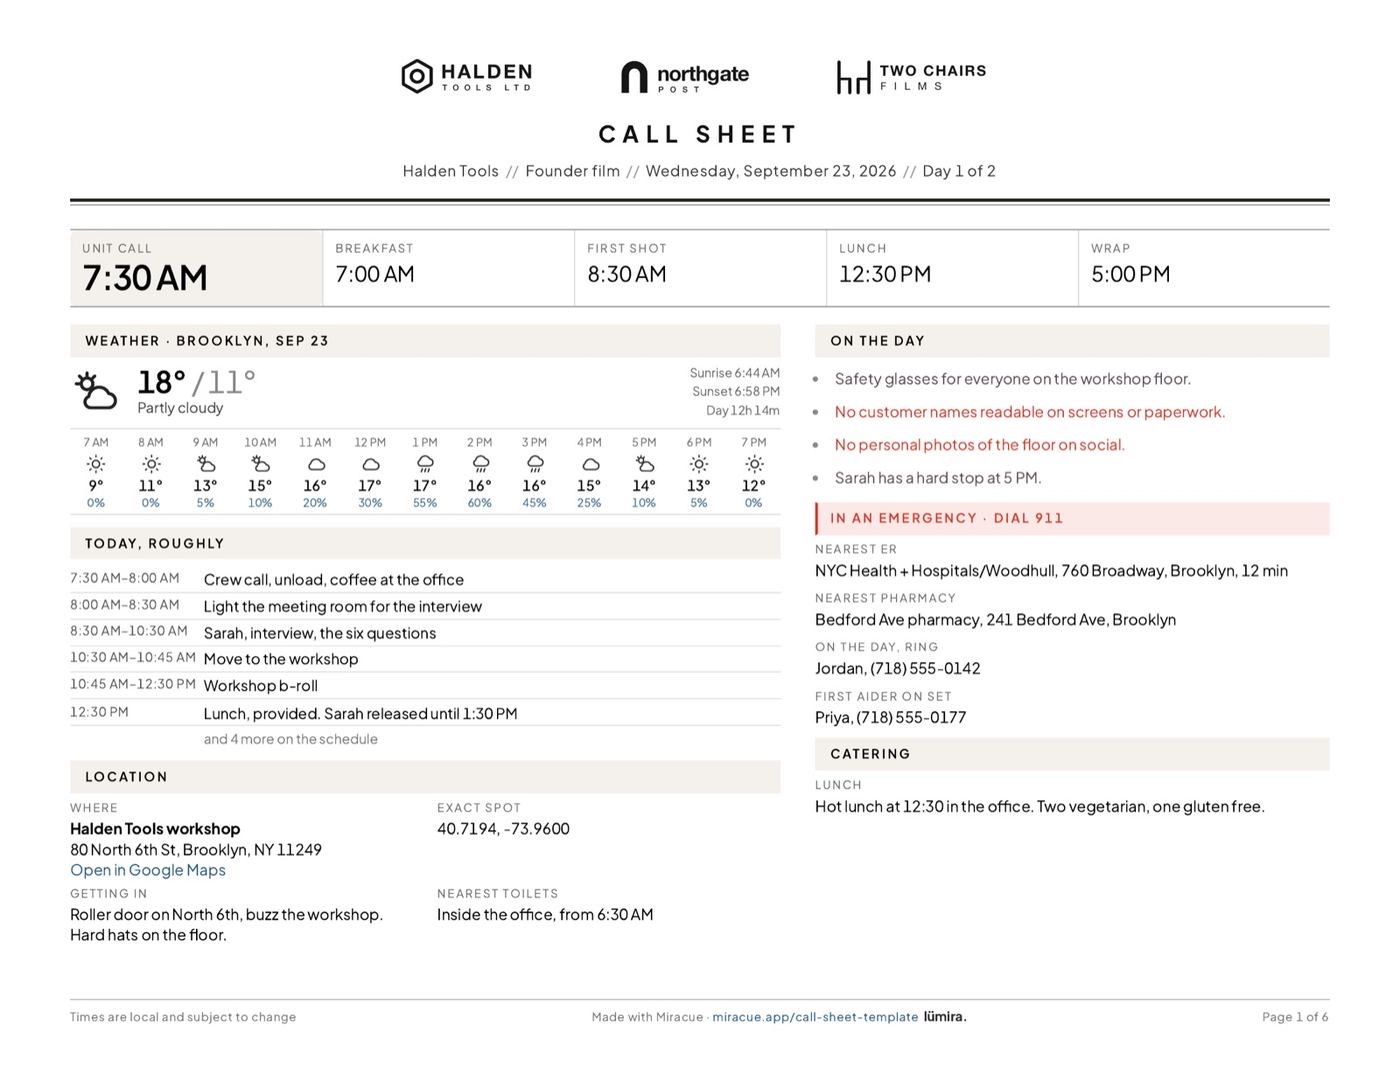Click the "and 4 more on the schedule" text
The image size is (1400, 1081).
point(291,739)
